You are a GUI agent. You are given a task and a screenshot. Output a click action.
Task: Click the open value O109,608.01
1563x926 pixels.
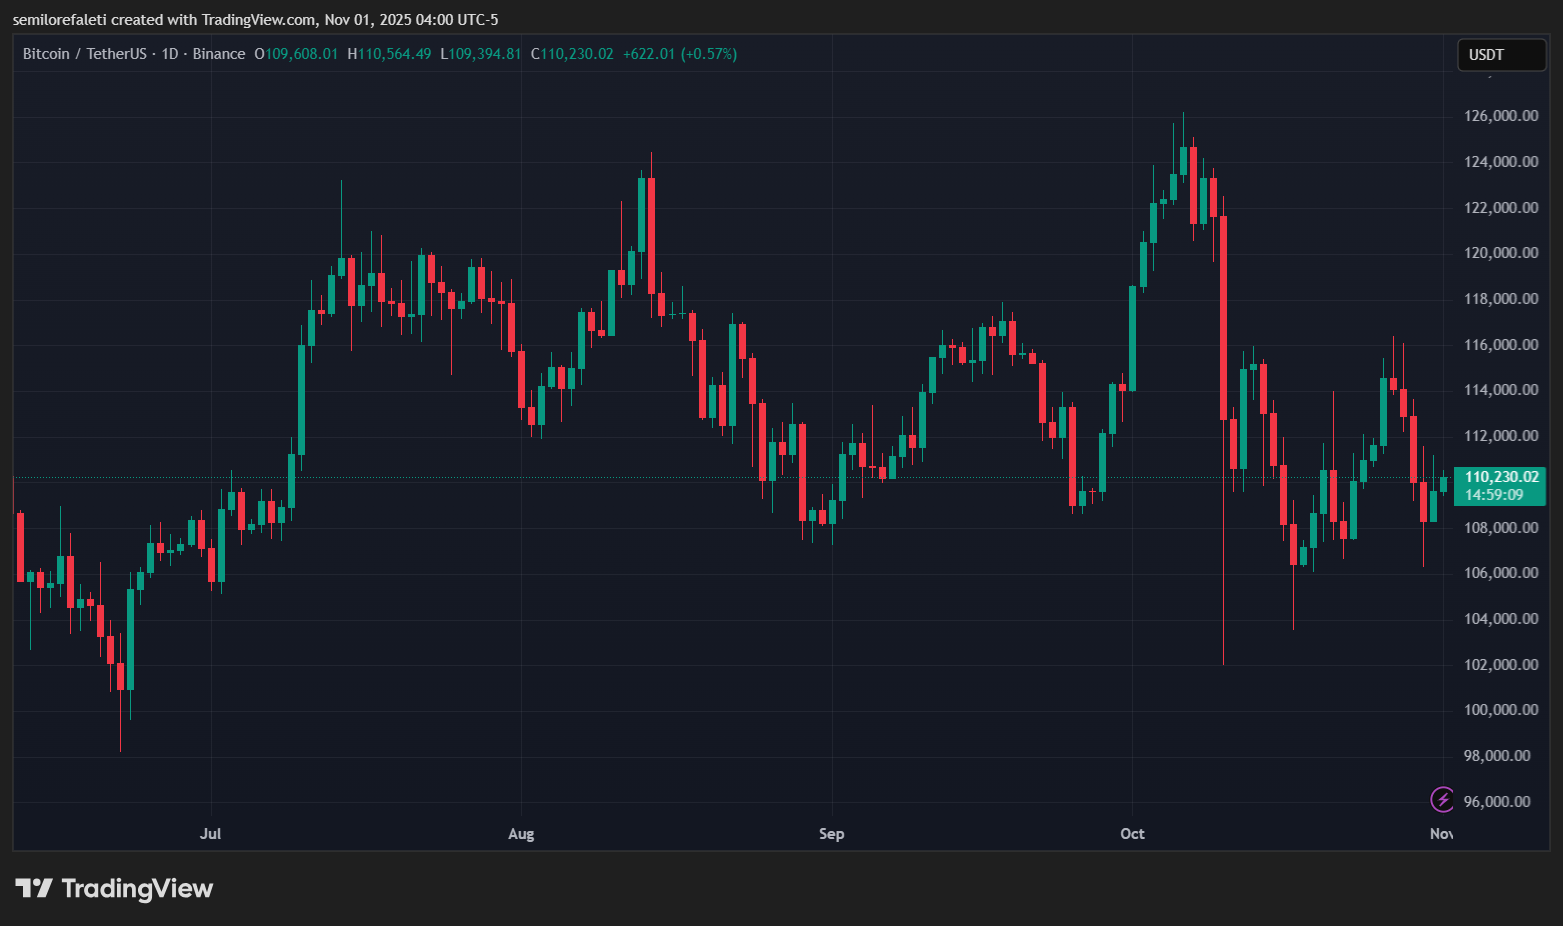(x=295, y=53)
